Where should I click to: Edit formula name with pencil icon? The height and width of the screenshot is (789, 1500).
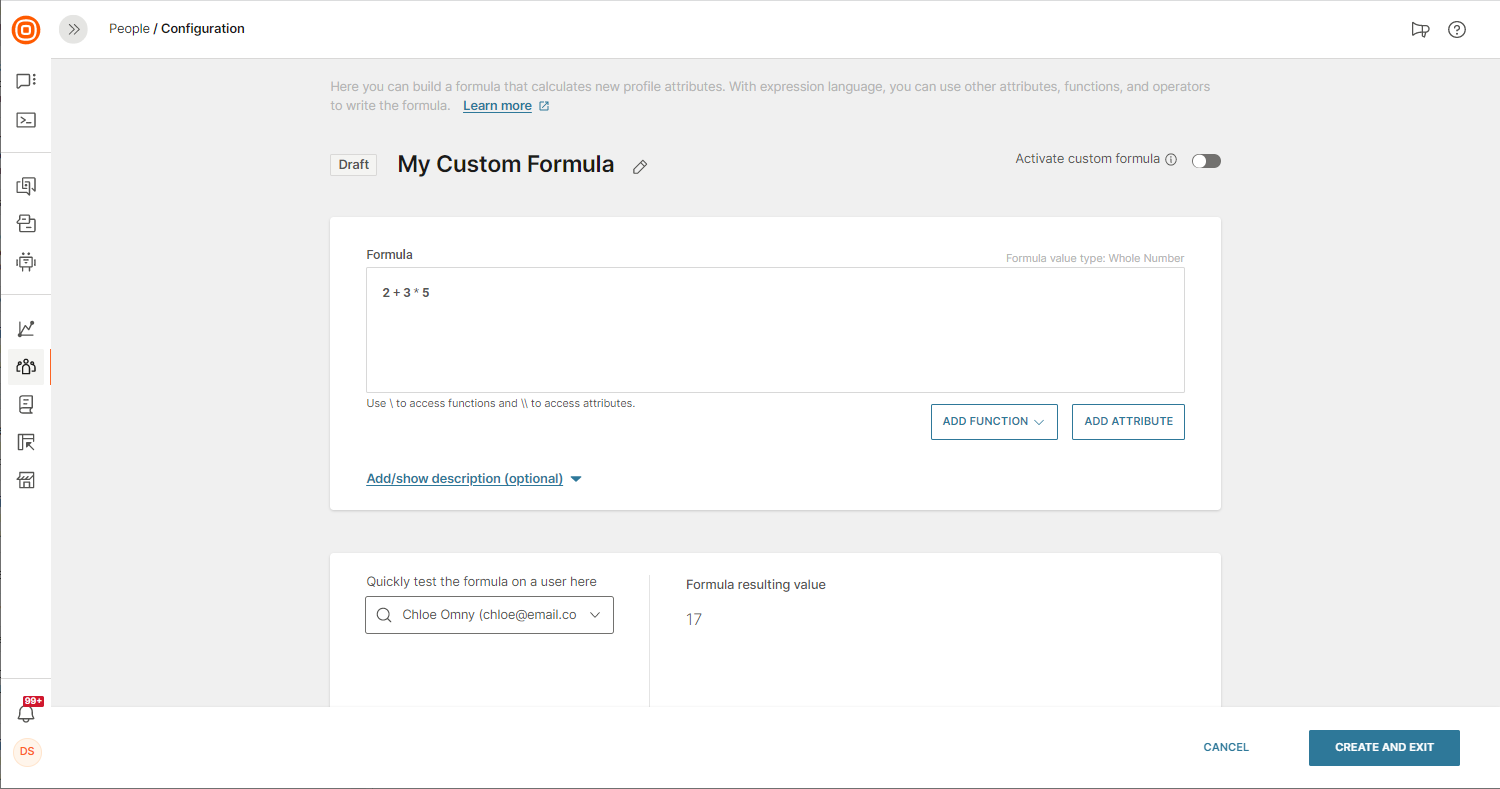tap(640, 167)
